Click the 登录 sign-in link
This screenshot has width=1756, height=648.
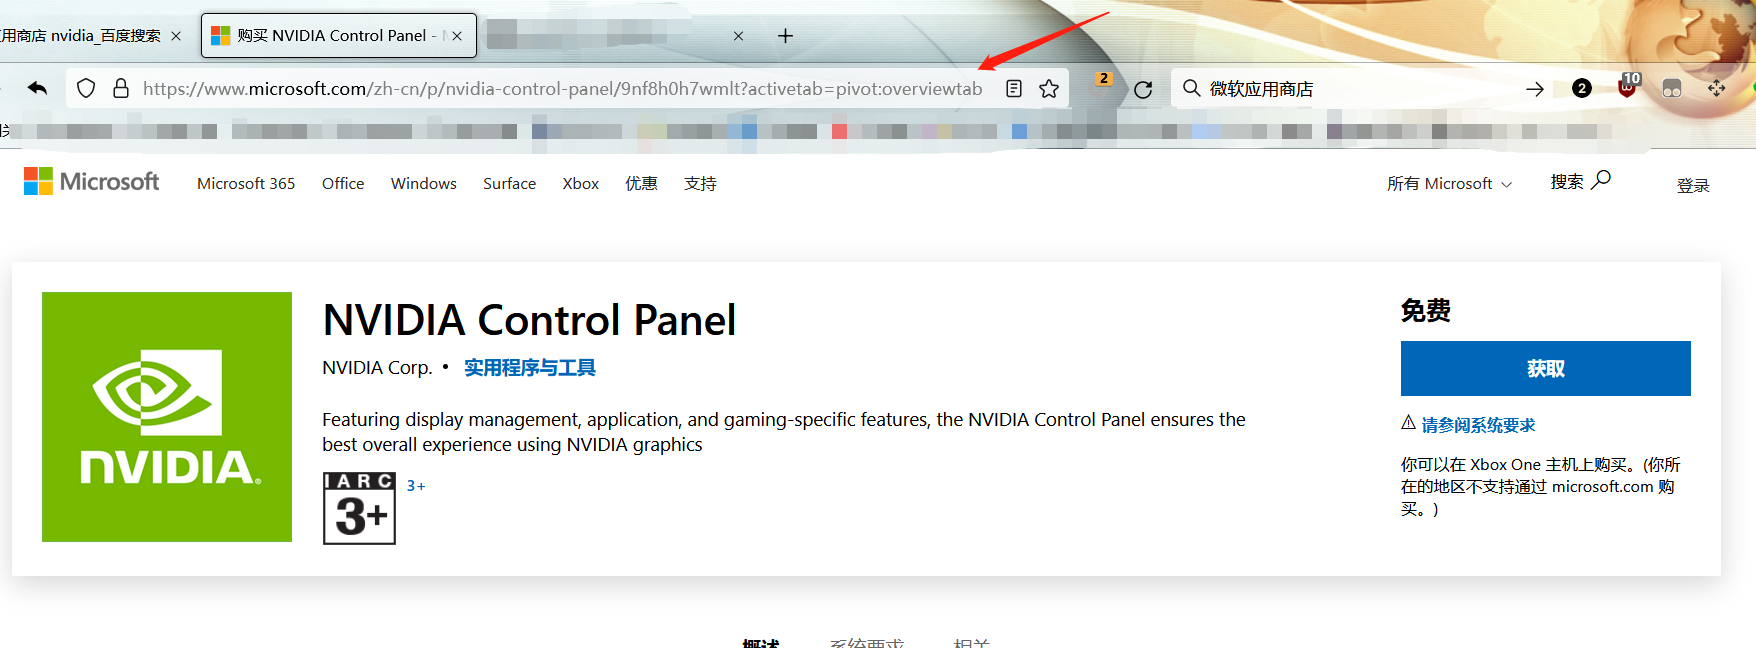(1692, 186)
